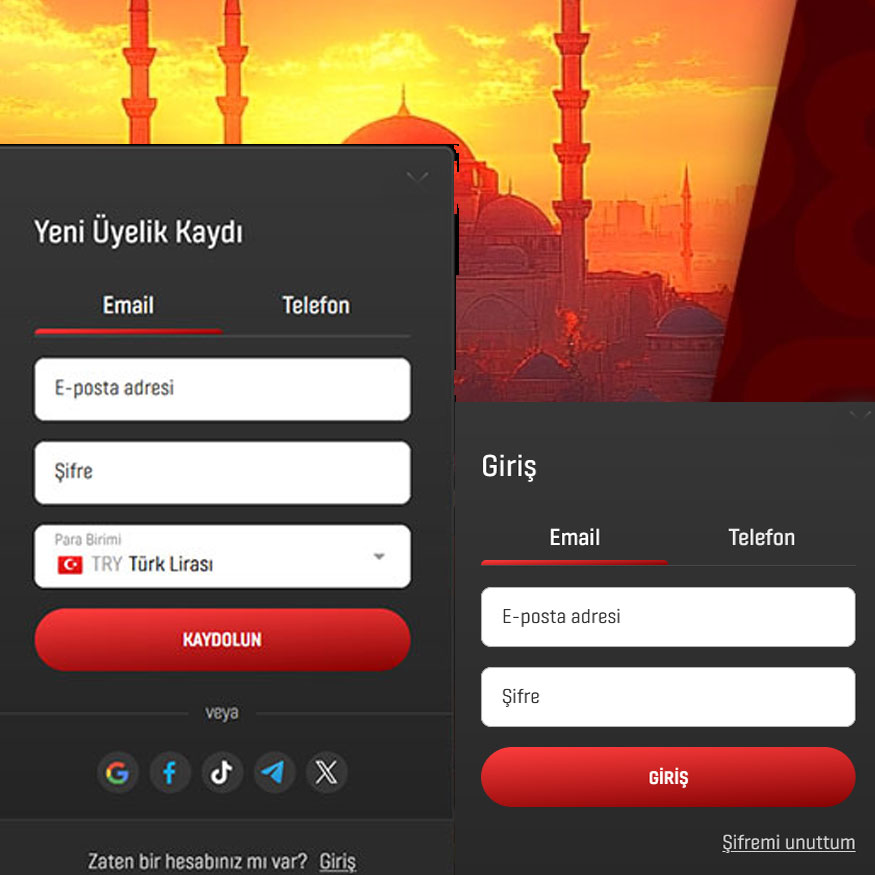This screenshot has height=875, width=875.
Task: Use the X (Twitter) sign-up icon
Action: [326, 772]
